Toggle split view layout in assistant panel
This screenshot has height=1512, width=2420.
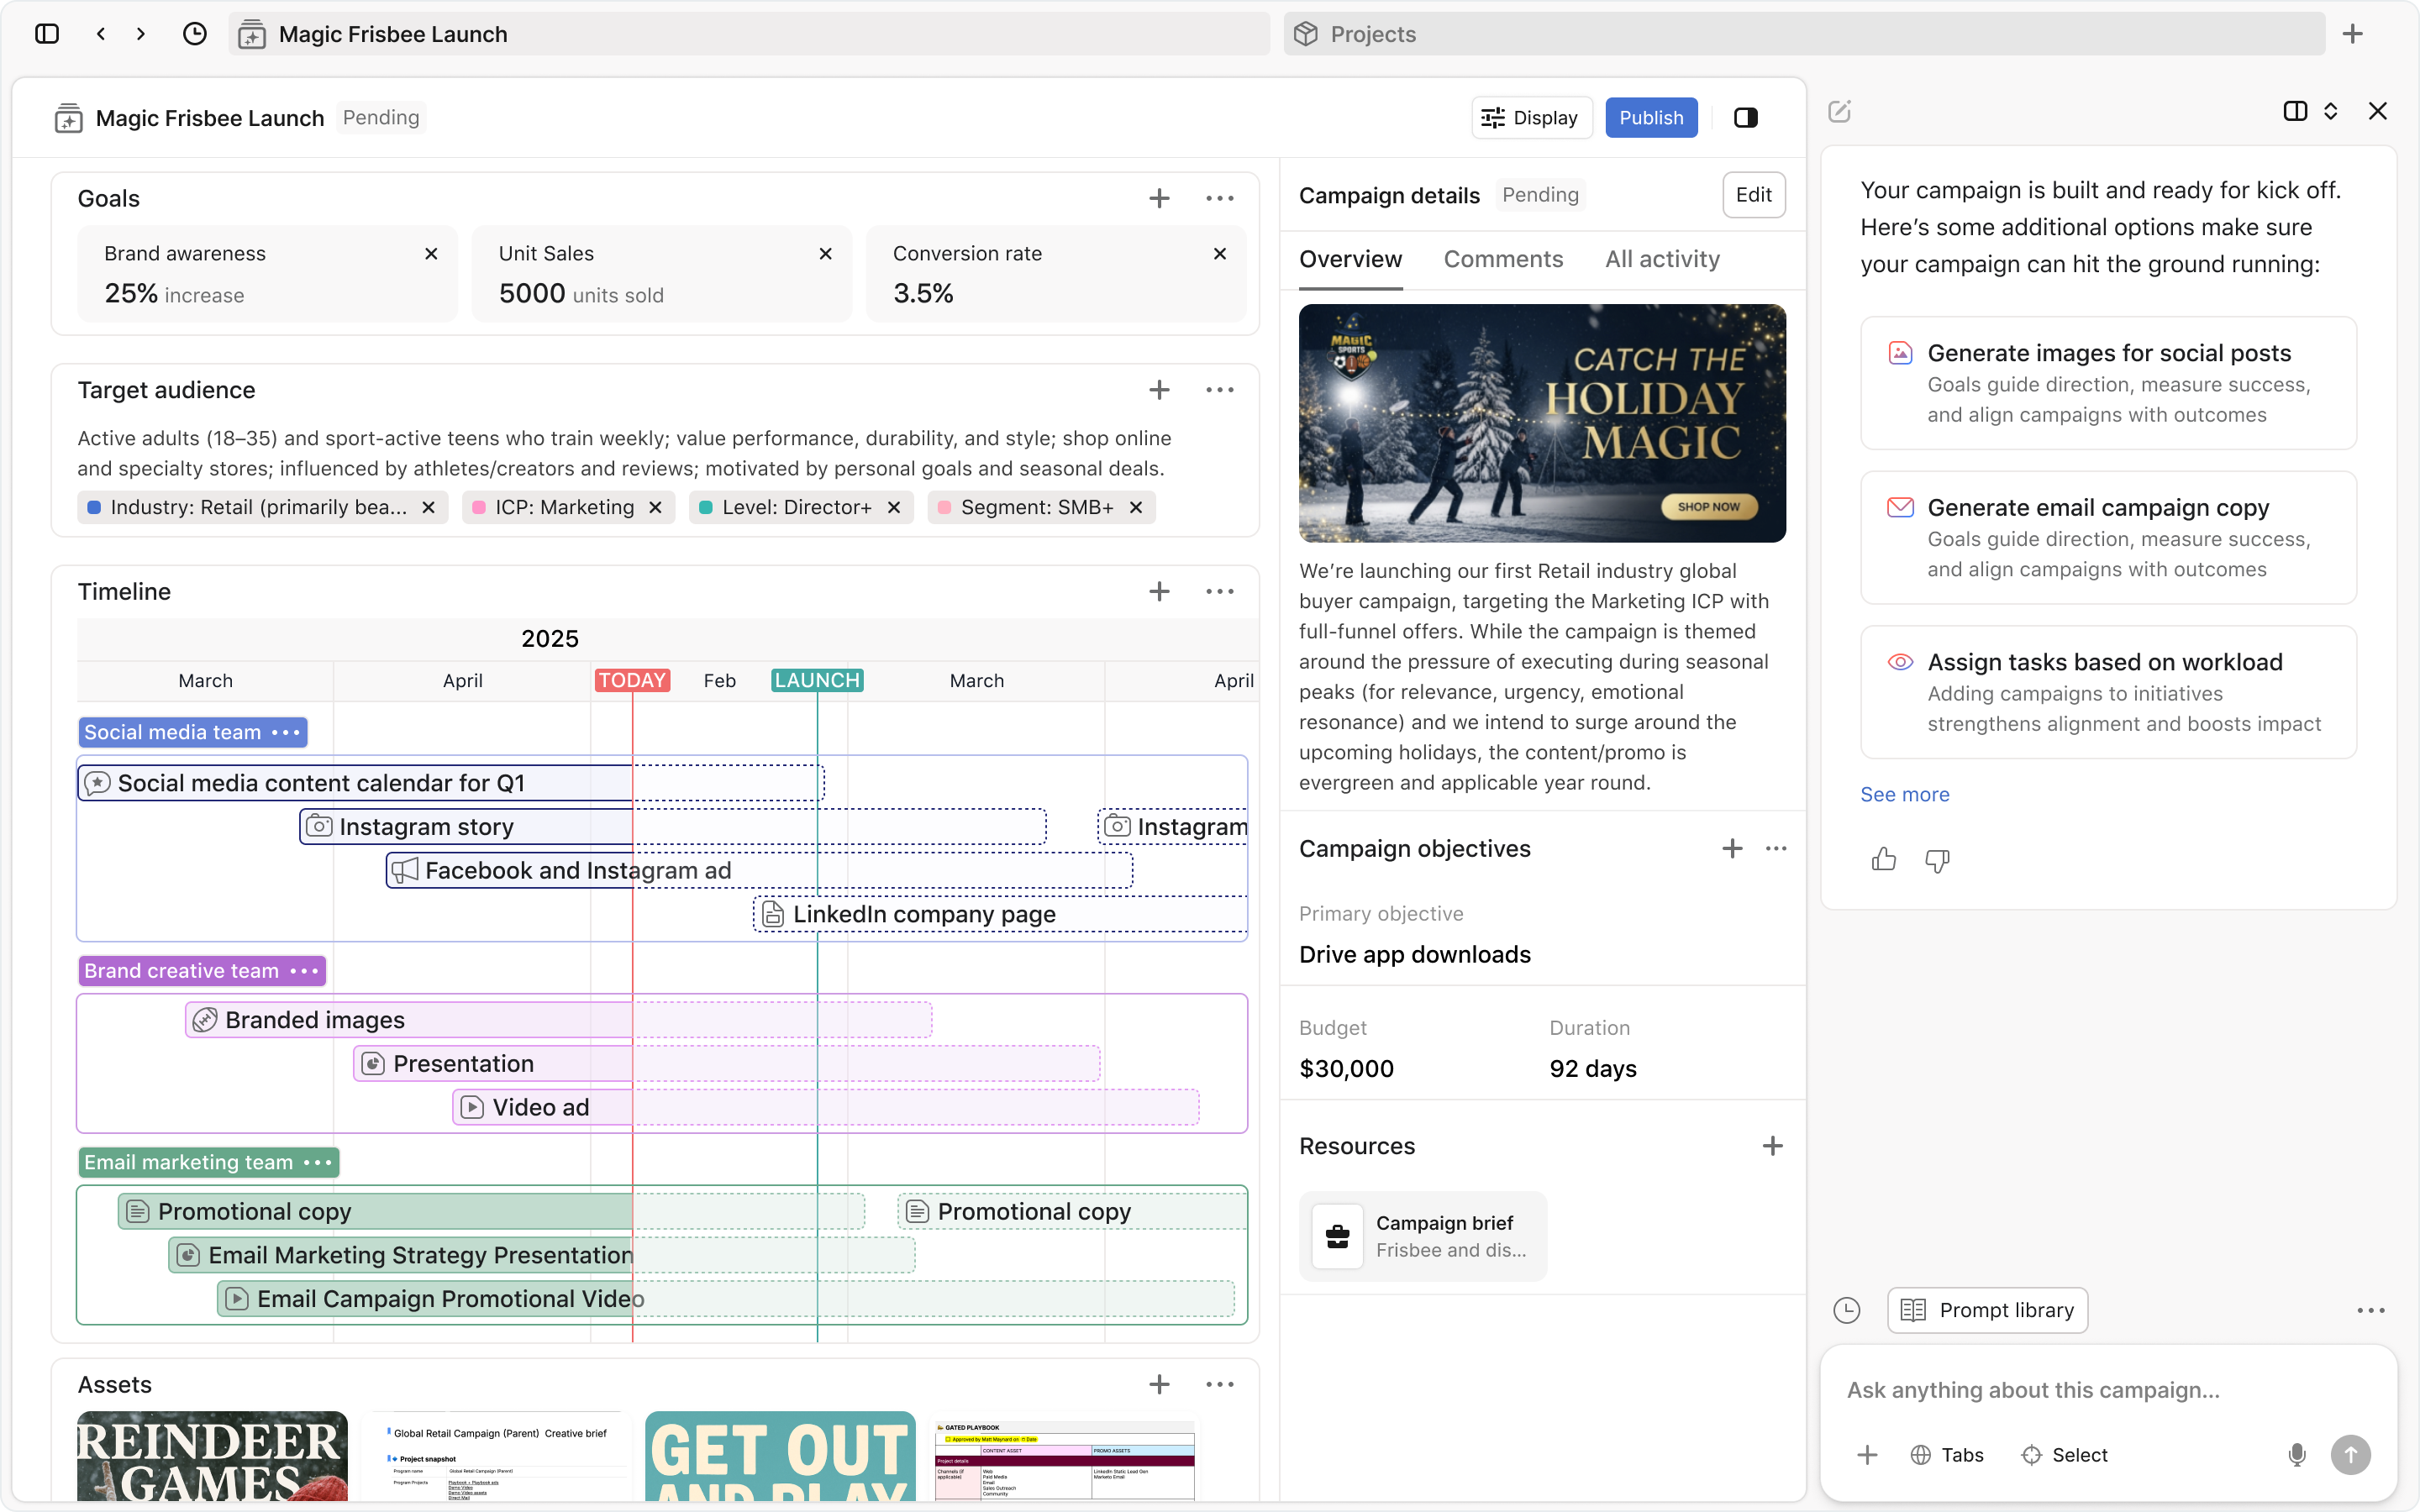coord(2295,111)
